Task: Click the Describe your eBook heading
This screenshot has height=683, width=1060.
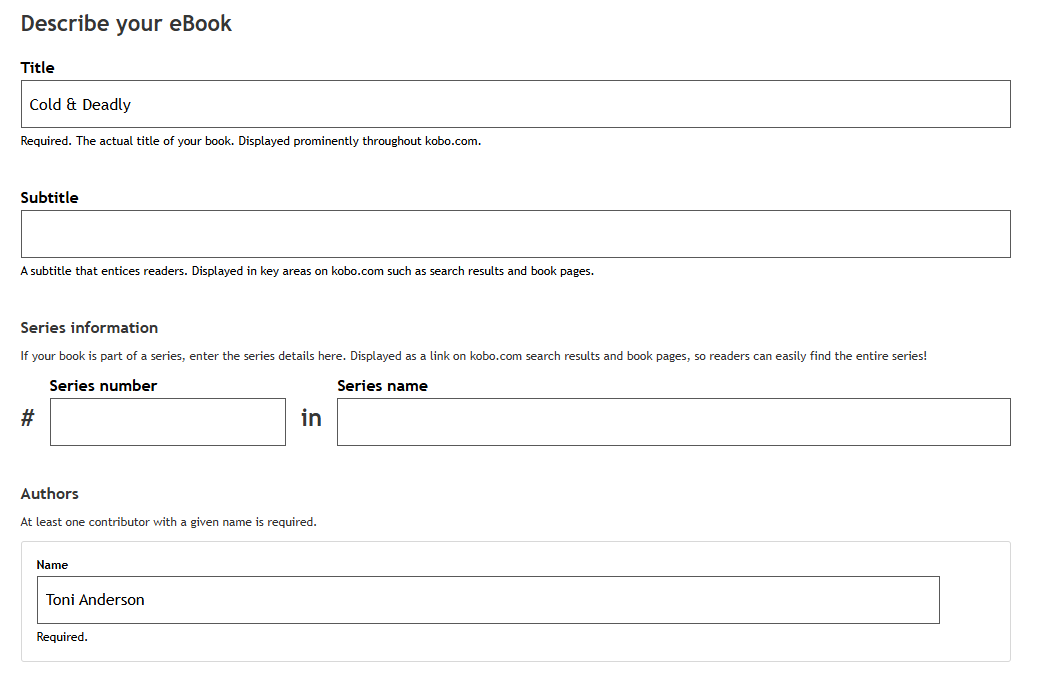Action: point(126,23)
